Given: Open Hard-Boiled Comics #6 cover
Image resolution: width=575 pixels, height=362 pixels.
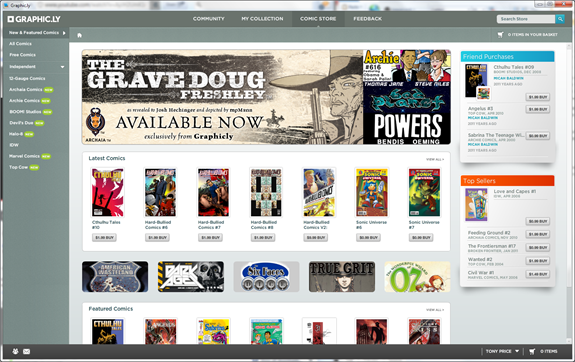Looking at the screenshot, I should (160, 193).
